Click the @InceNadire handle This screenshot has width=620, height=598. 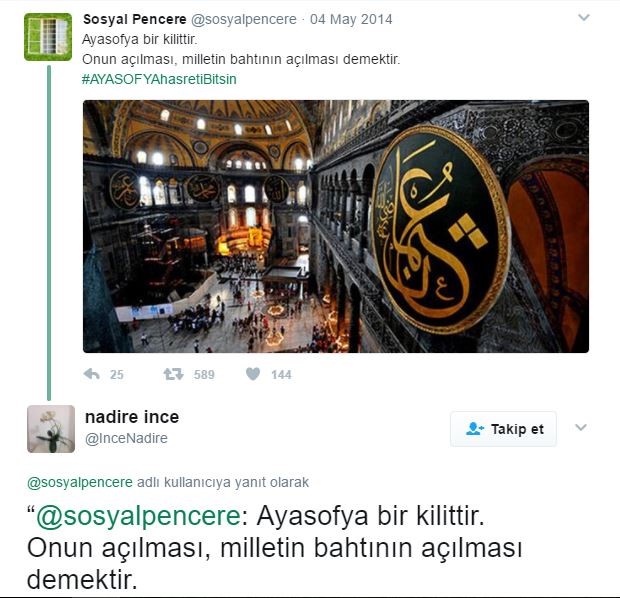(x=127, y=438)
